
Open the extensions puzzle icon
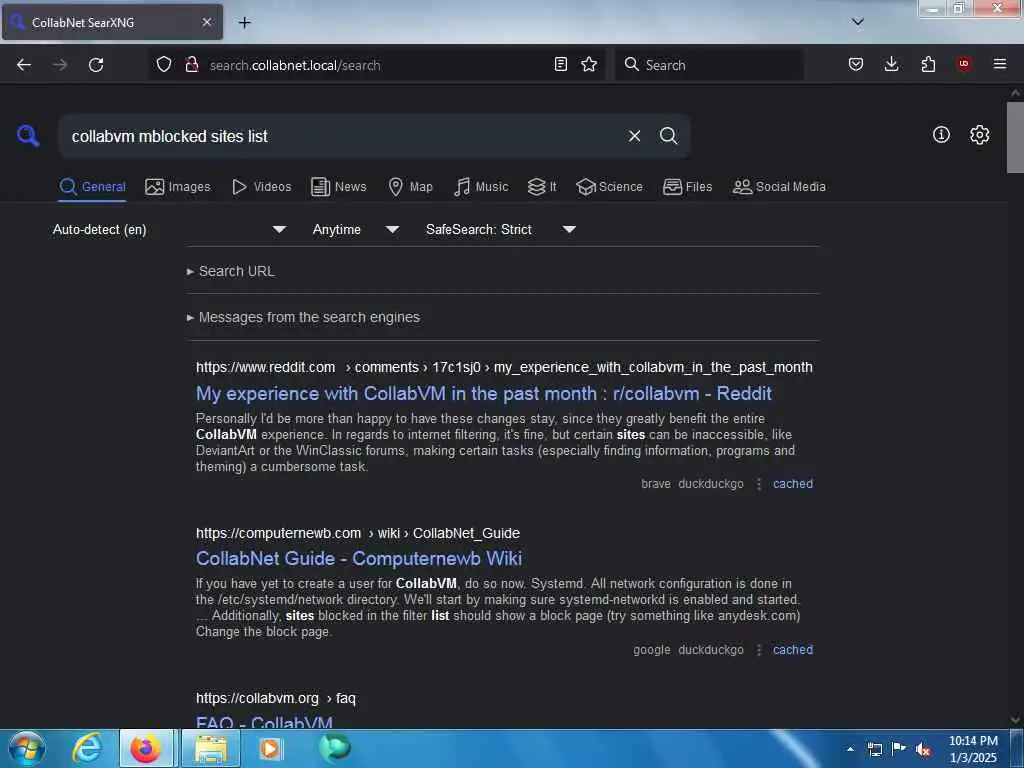tap(928, 64)
